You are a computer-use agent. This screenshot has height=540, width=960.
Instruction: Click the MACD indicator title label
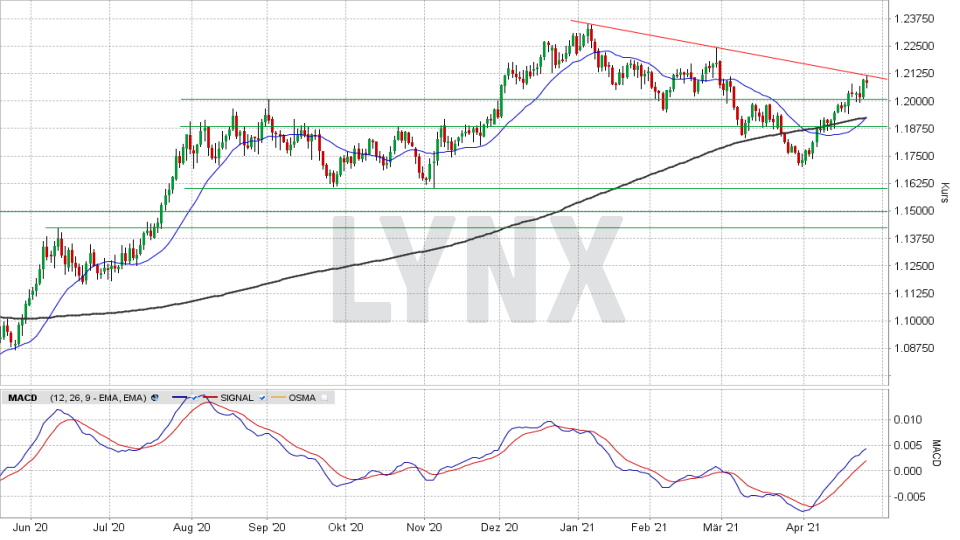22,398
